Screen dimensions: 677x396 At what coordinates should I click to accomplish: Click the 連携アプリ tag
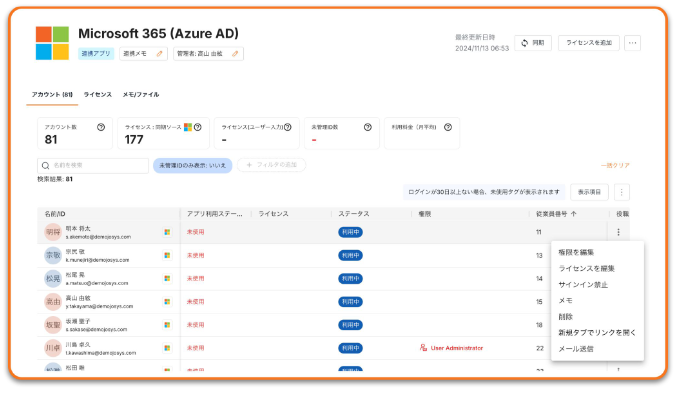96,54
